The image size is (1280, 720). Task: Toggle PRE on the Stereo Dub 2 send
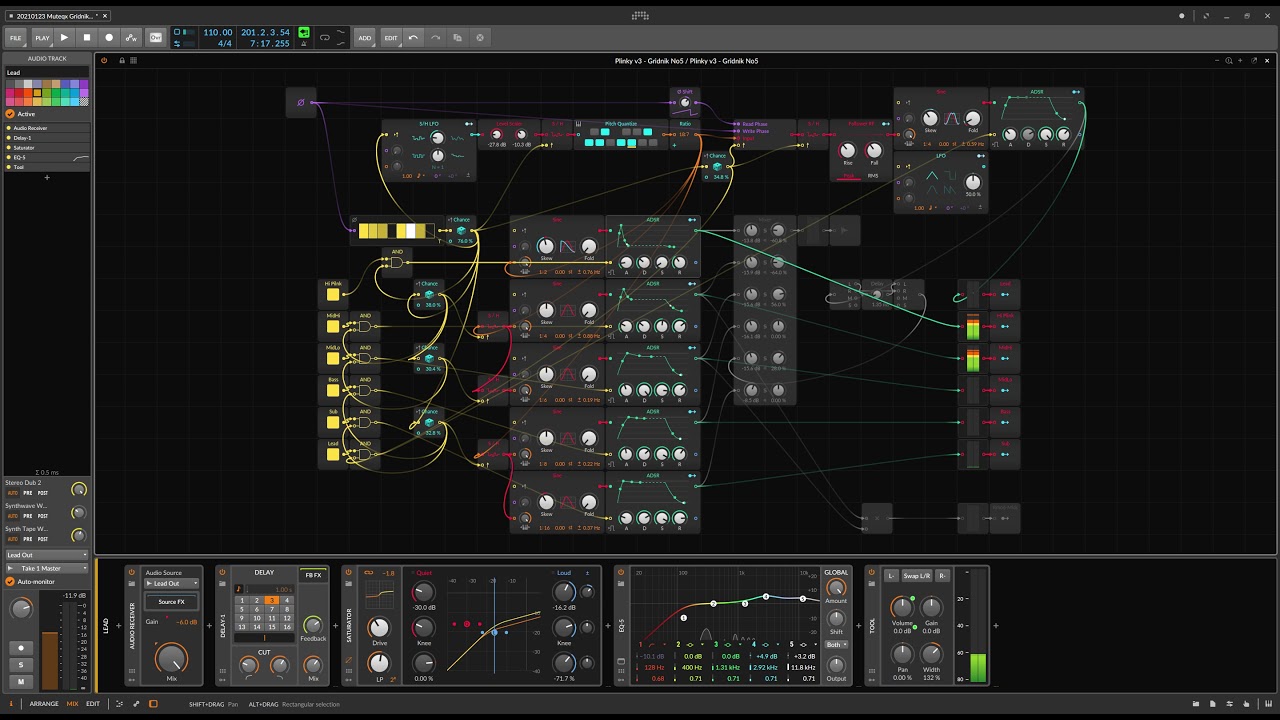tap(28, 493)
